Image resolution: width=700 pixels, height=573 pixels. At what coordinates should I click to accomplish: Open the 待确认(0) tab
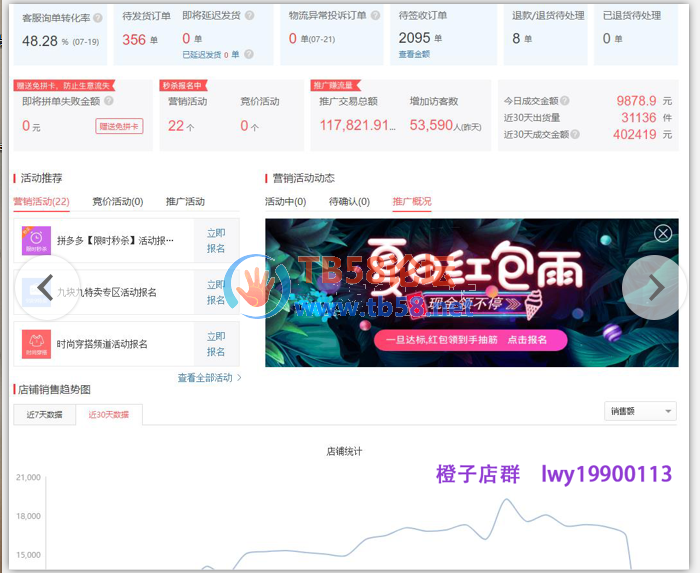(x=349, y=202)
